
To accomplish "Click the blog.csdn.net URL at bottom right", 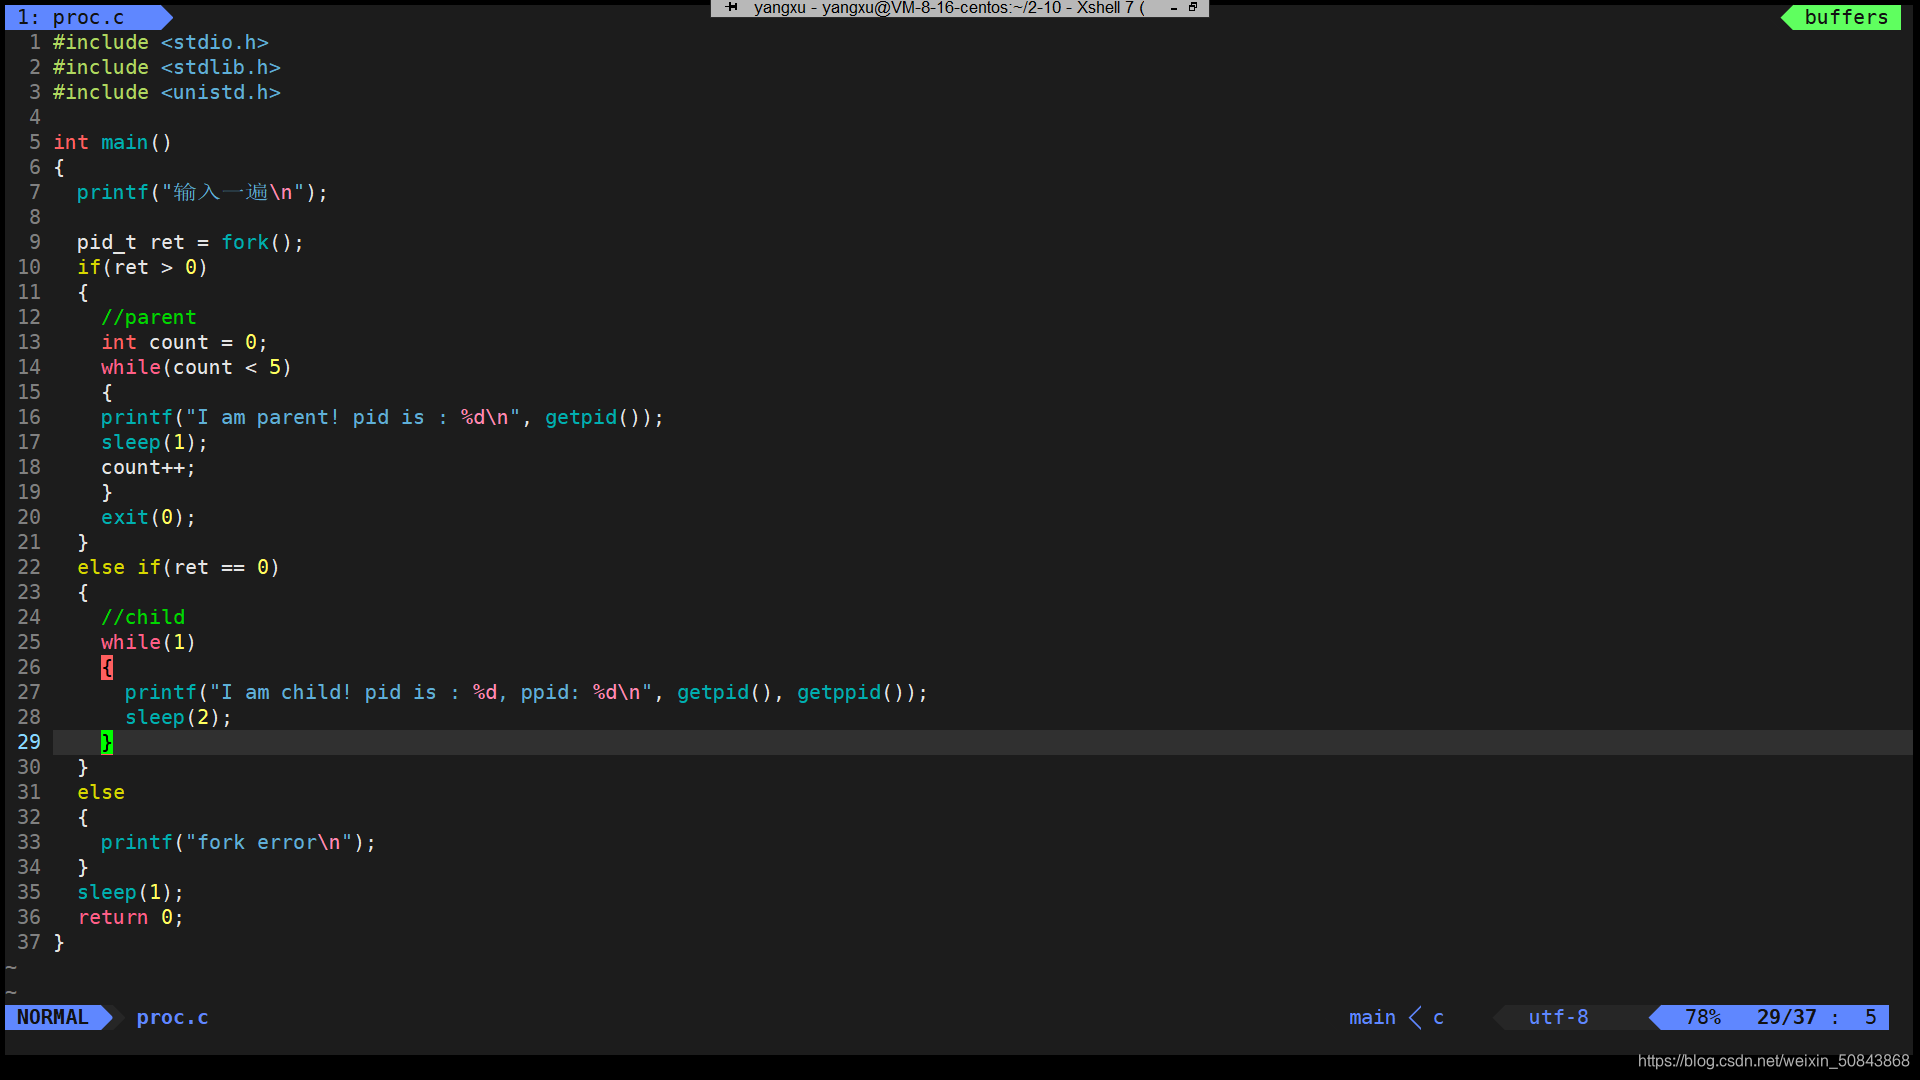I will [1773, 1060].
